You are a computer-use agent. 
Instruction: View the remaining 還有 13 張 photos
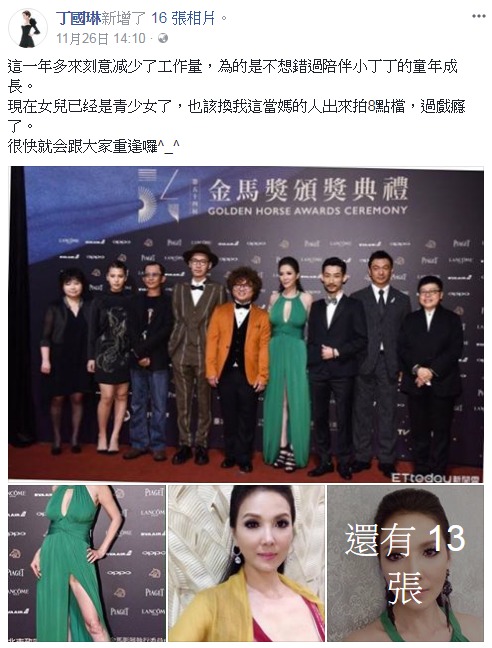tap(405, 563)
